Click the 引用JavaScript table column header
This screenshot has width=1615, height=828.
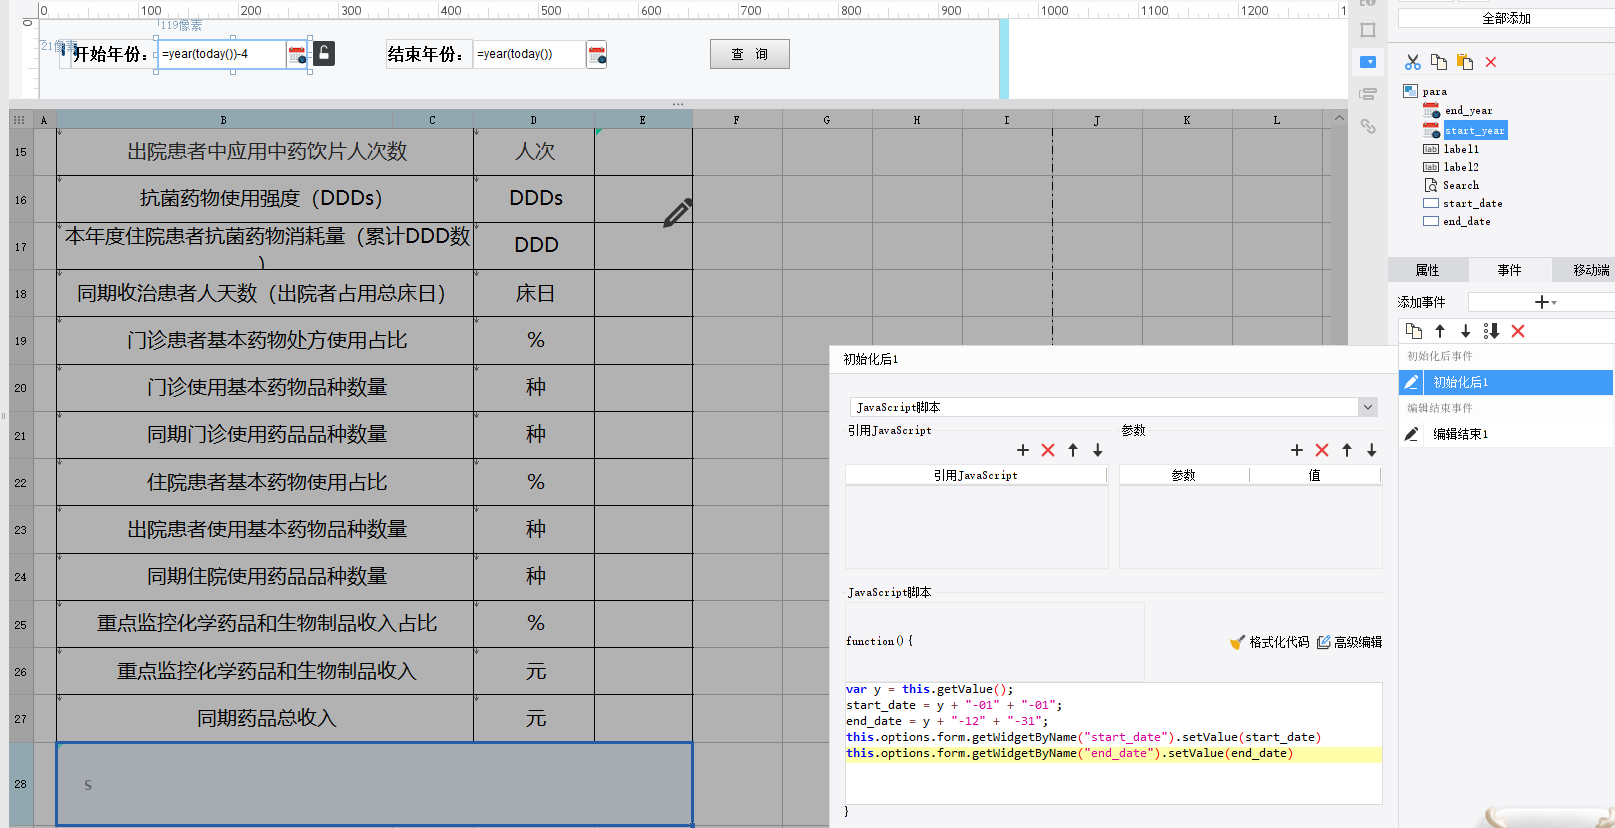[x=975, y=475]
